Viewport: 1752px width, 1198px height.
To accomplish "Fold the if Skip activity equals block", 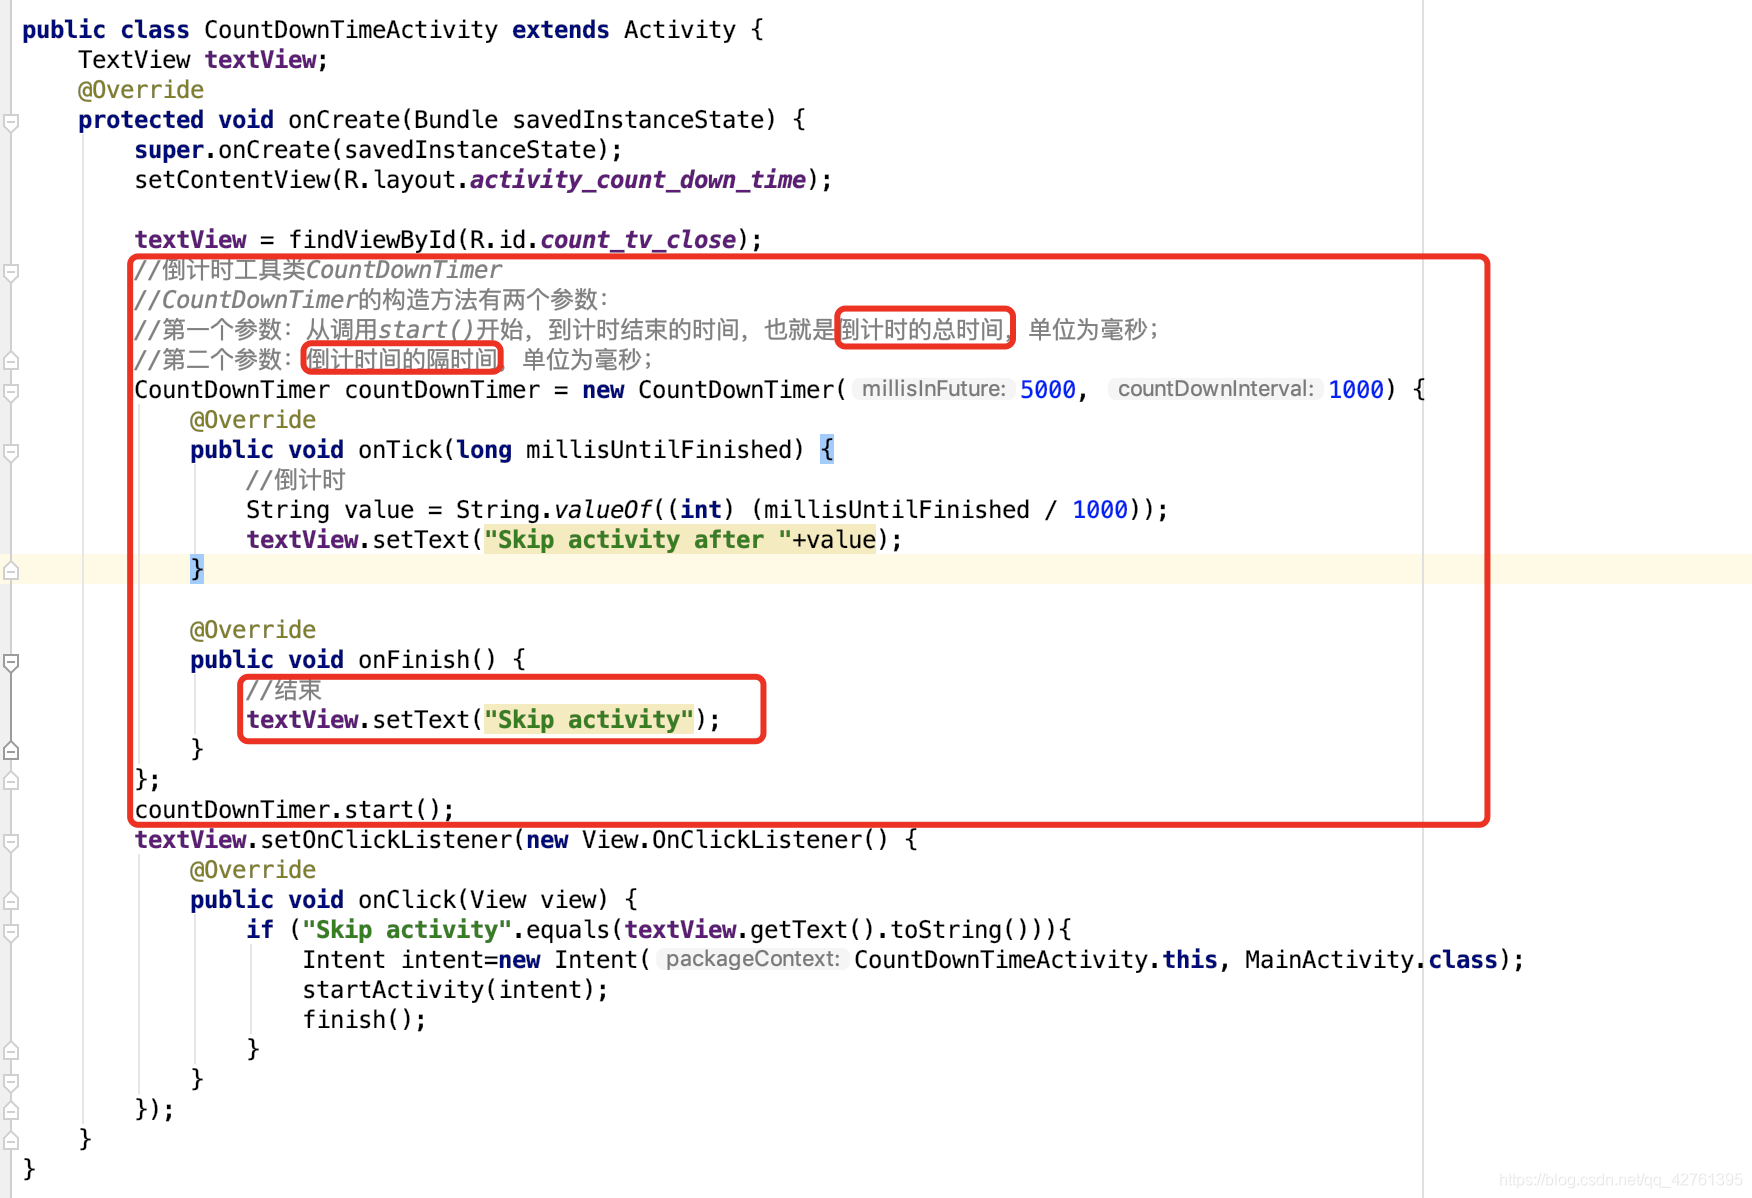I will click(x=11, y=932).
